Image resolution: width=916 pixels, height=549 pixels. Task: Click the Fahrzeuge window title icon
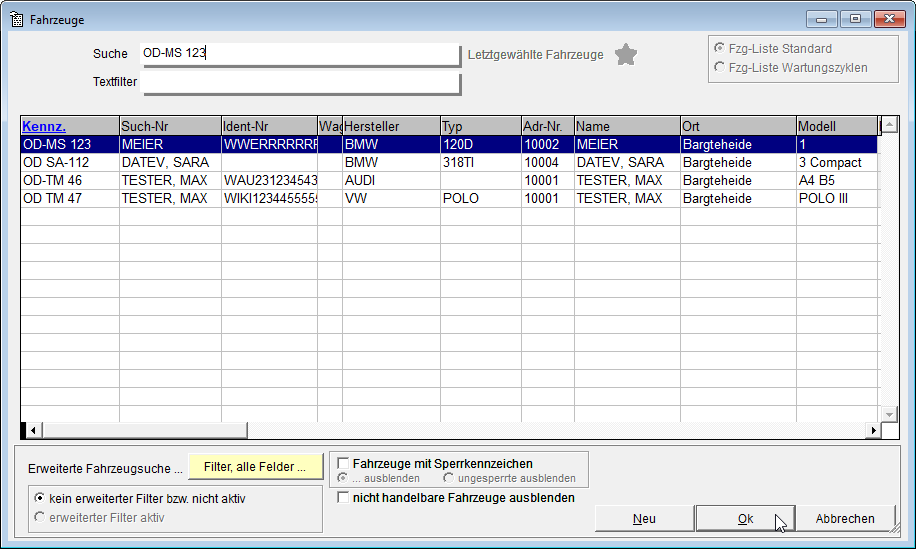(x=17, y=19)
